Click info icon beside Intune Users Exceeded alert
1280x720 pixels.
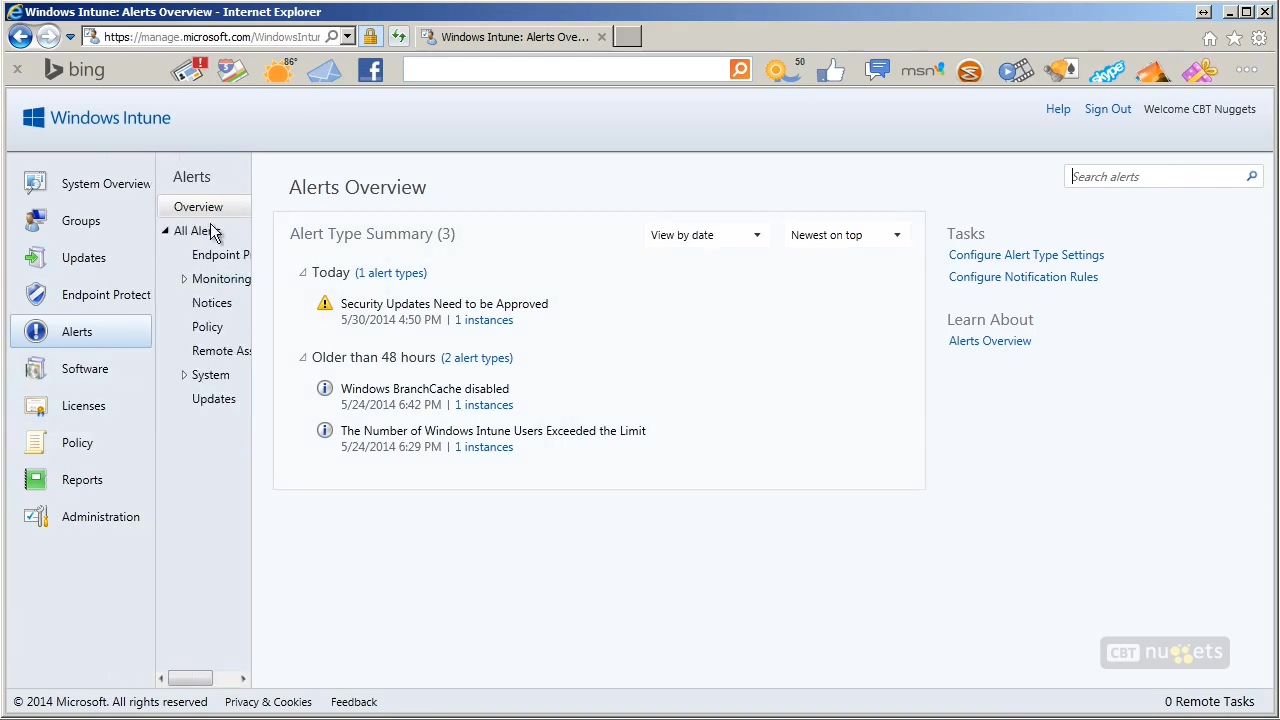pos(324,430)
